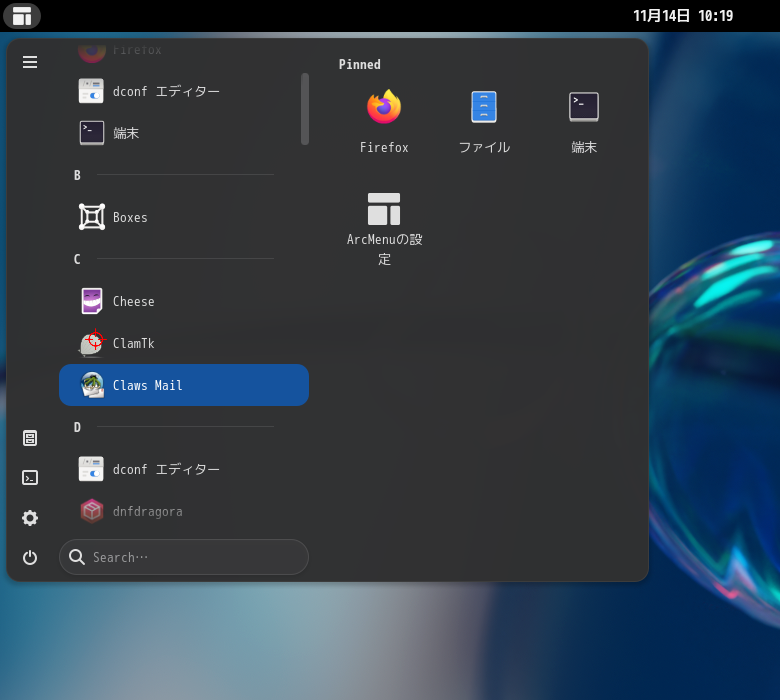The image size is (780, 700).
Task: Launch ClamTk virus scanner
Action: tap(184, 343)
